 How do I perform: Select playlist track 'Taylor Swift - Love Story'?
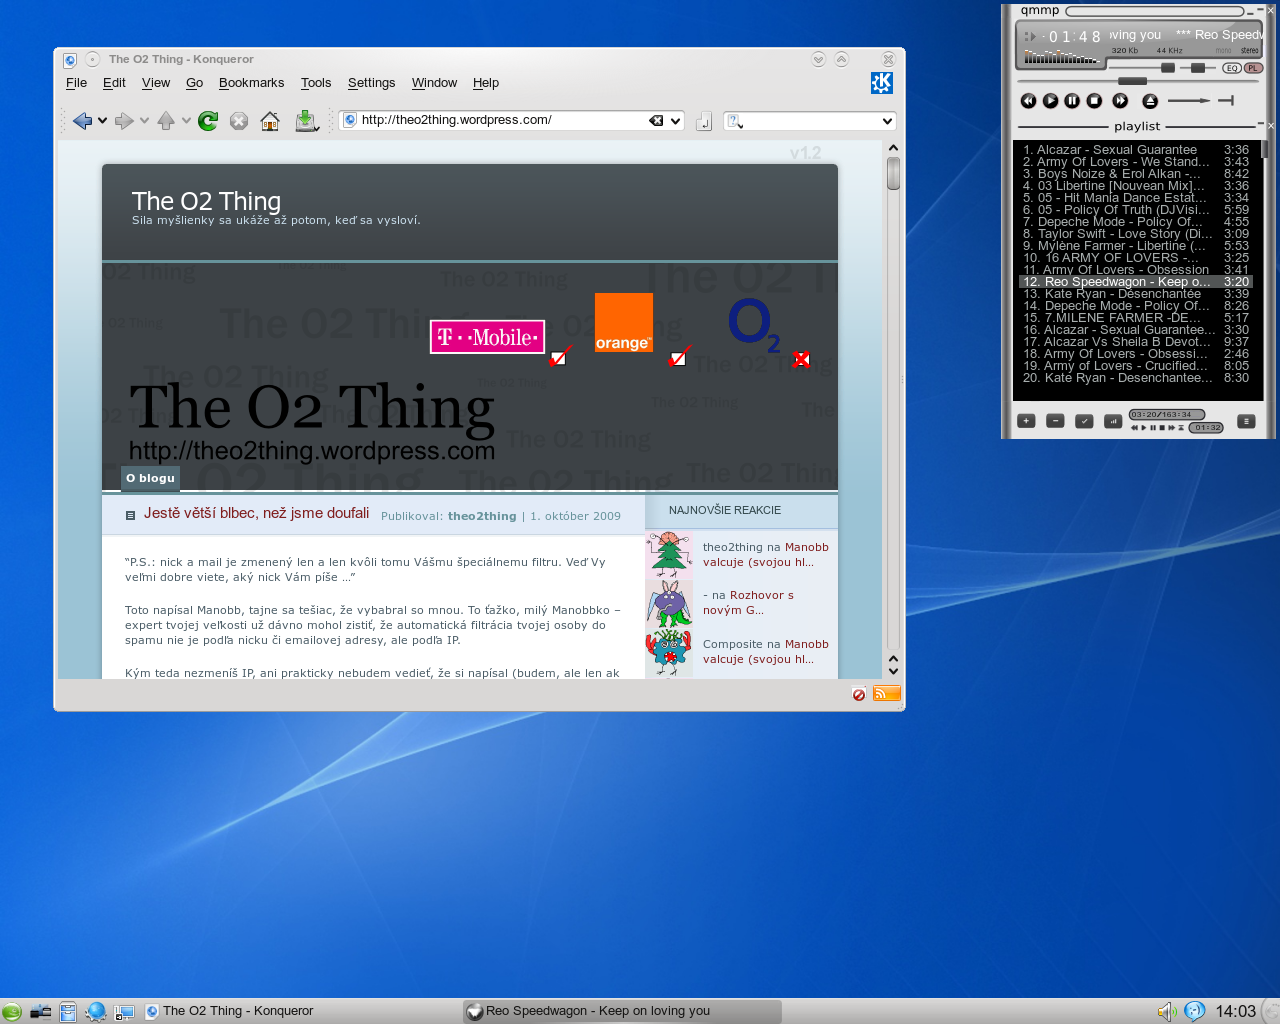(1135, 234)
